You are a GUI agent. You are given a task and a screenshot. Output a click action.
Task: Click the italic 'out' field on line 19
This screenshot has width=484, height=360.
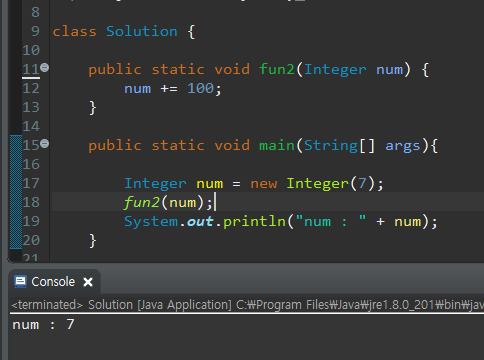tap(200, 222)
